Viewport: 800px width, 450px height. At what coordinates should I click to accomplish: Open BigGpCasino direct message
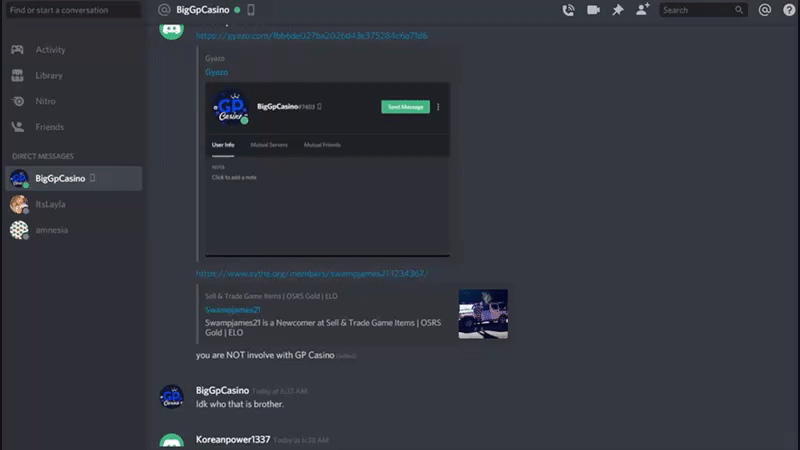pyautogui.click(x=73, y=178)
